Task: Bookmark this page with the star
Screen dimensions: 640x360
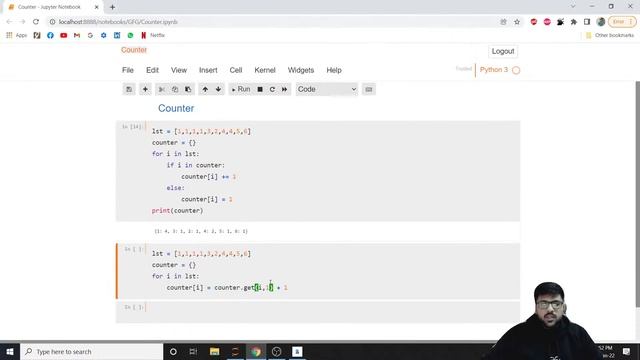Action: point(517,22)
